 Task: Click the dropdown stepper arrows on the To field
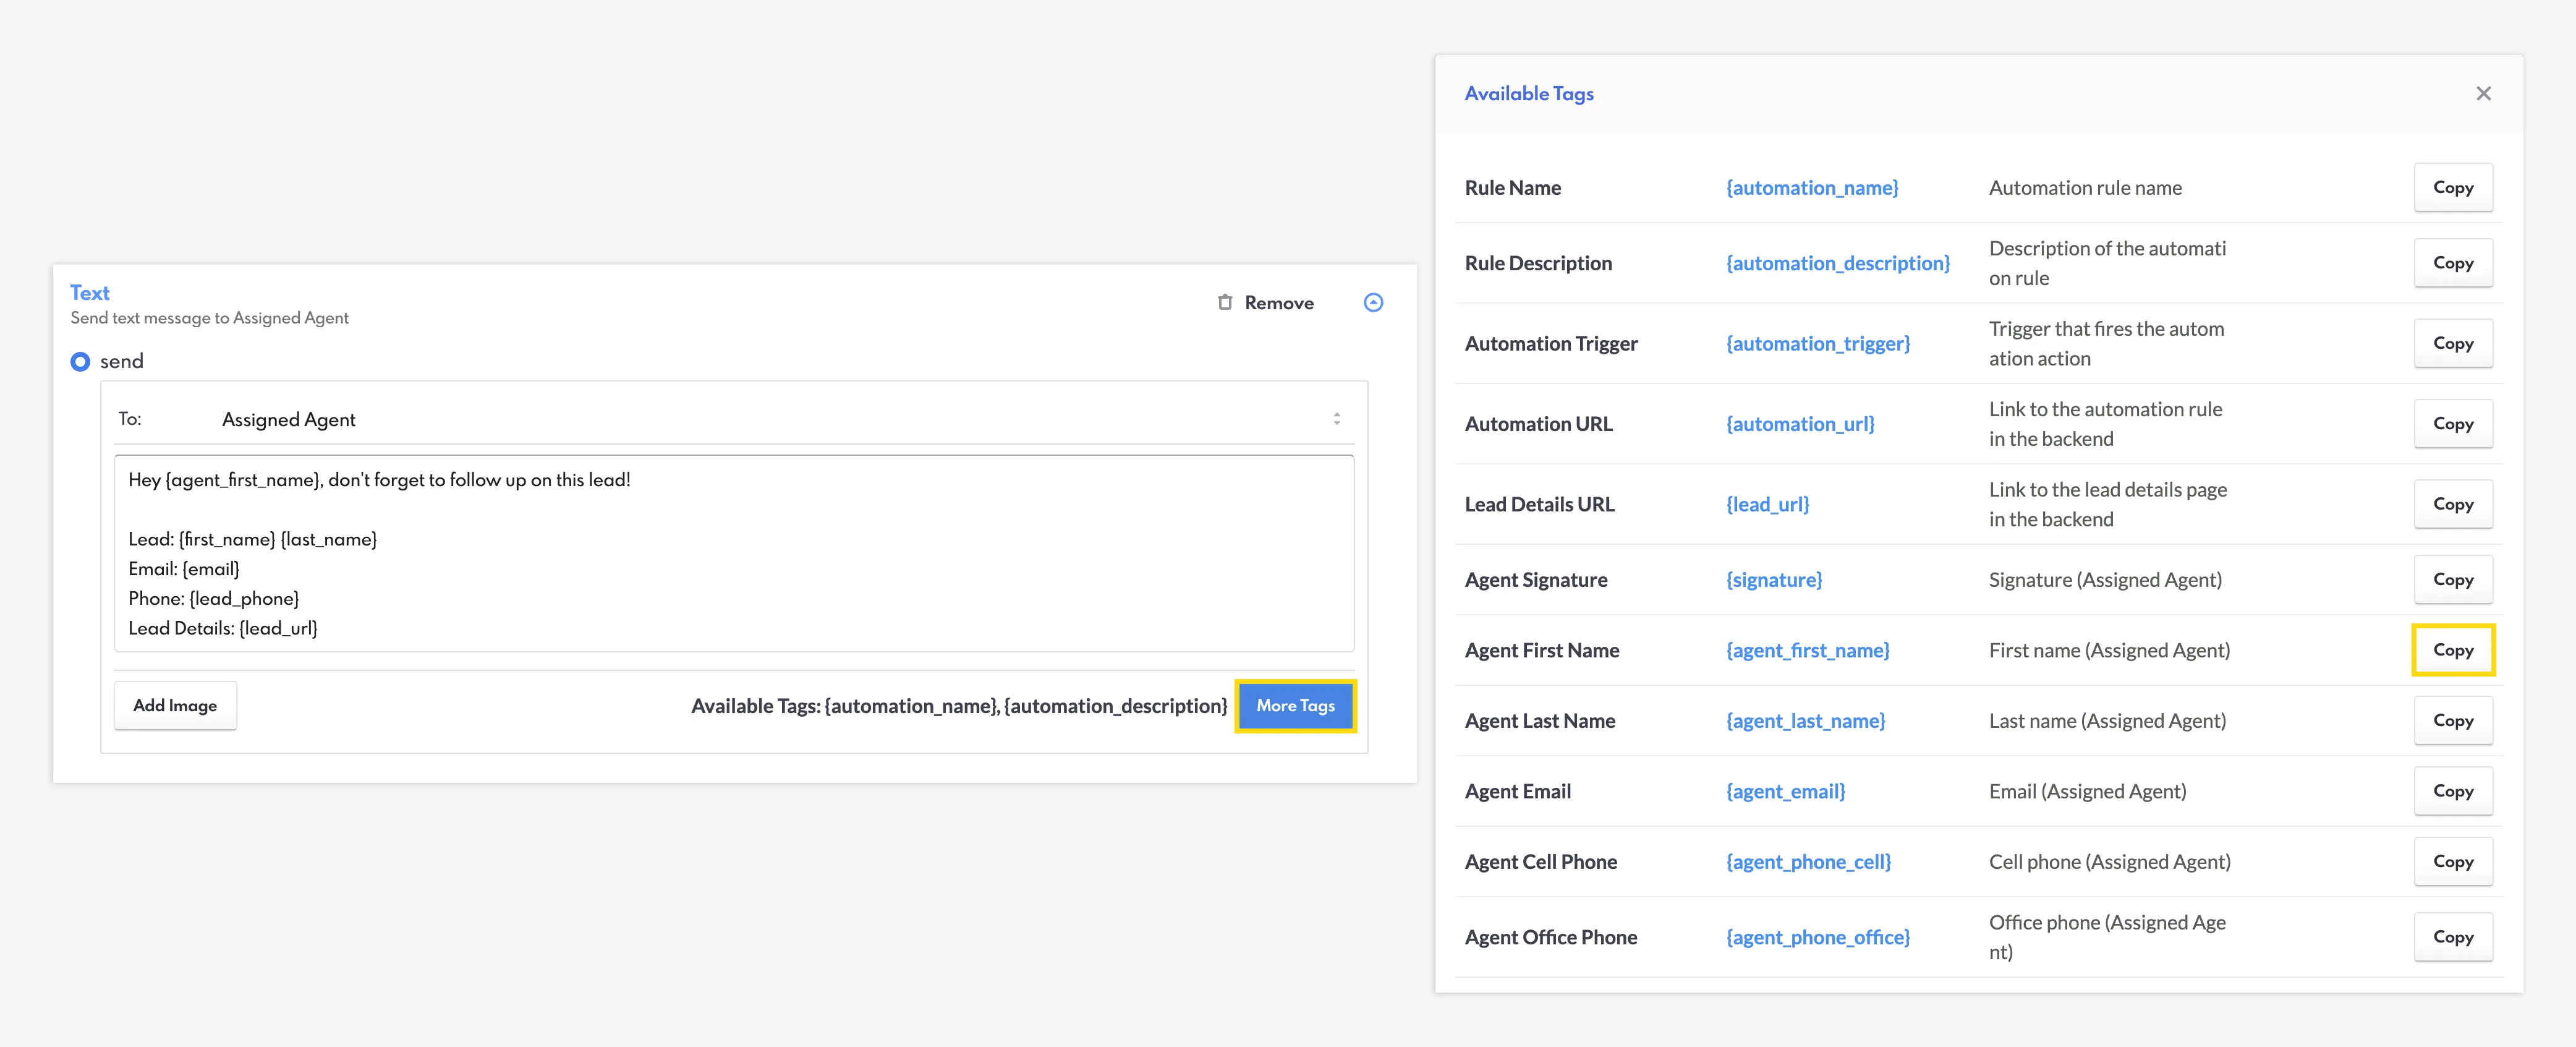pyautogui.click(x=1336, y=419)
